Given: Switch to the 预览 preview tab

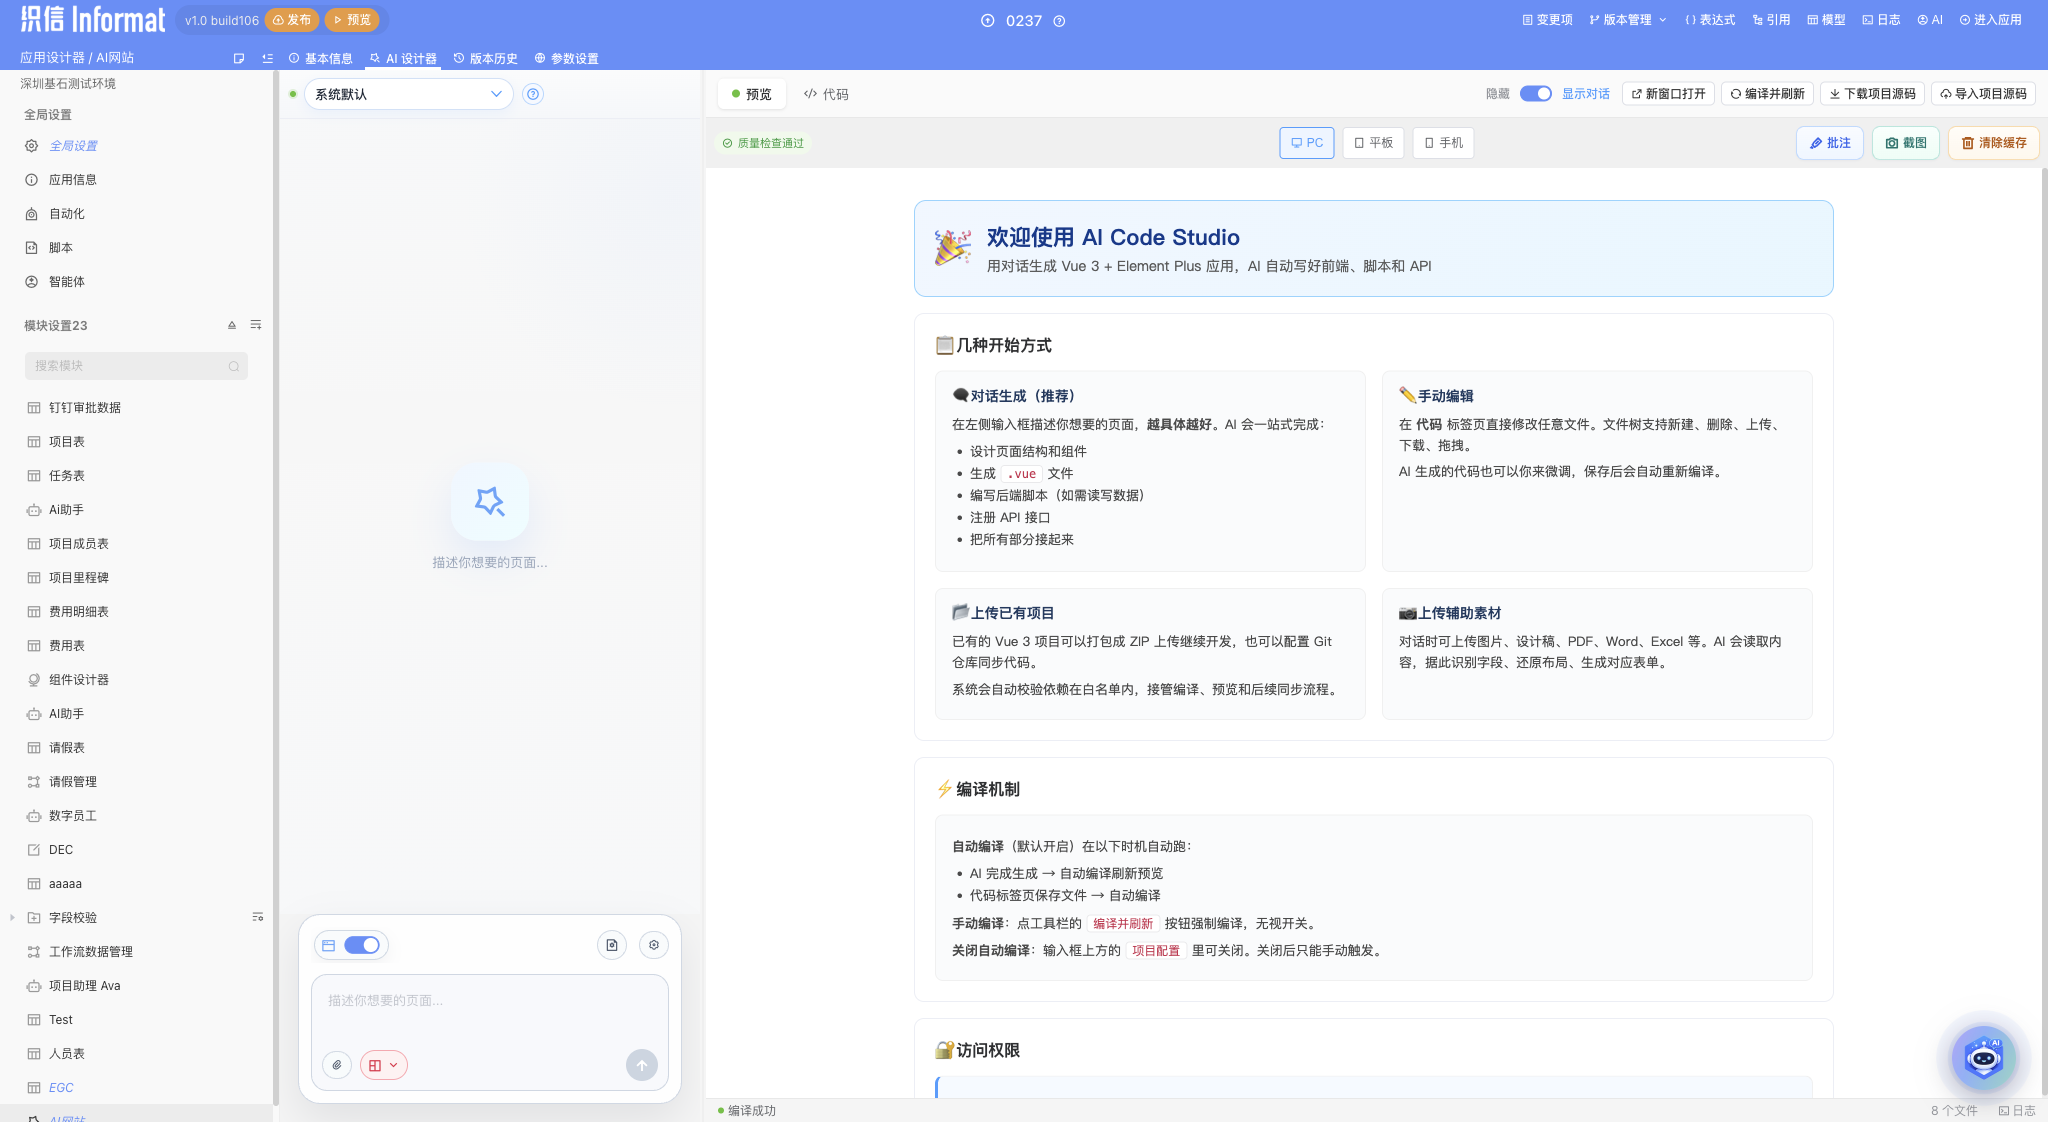Looking at the screenshot, I should (x=752, y=94).
